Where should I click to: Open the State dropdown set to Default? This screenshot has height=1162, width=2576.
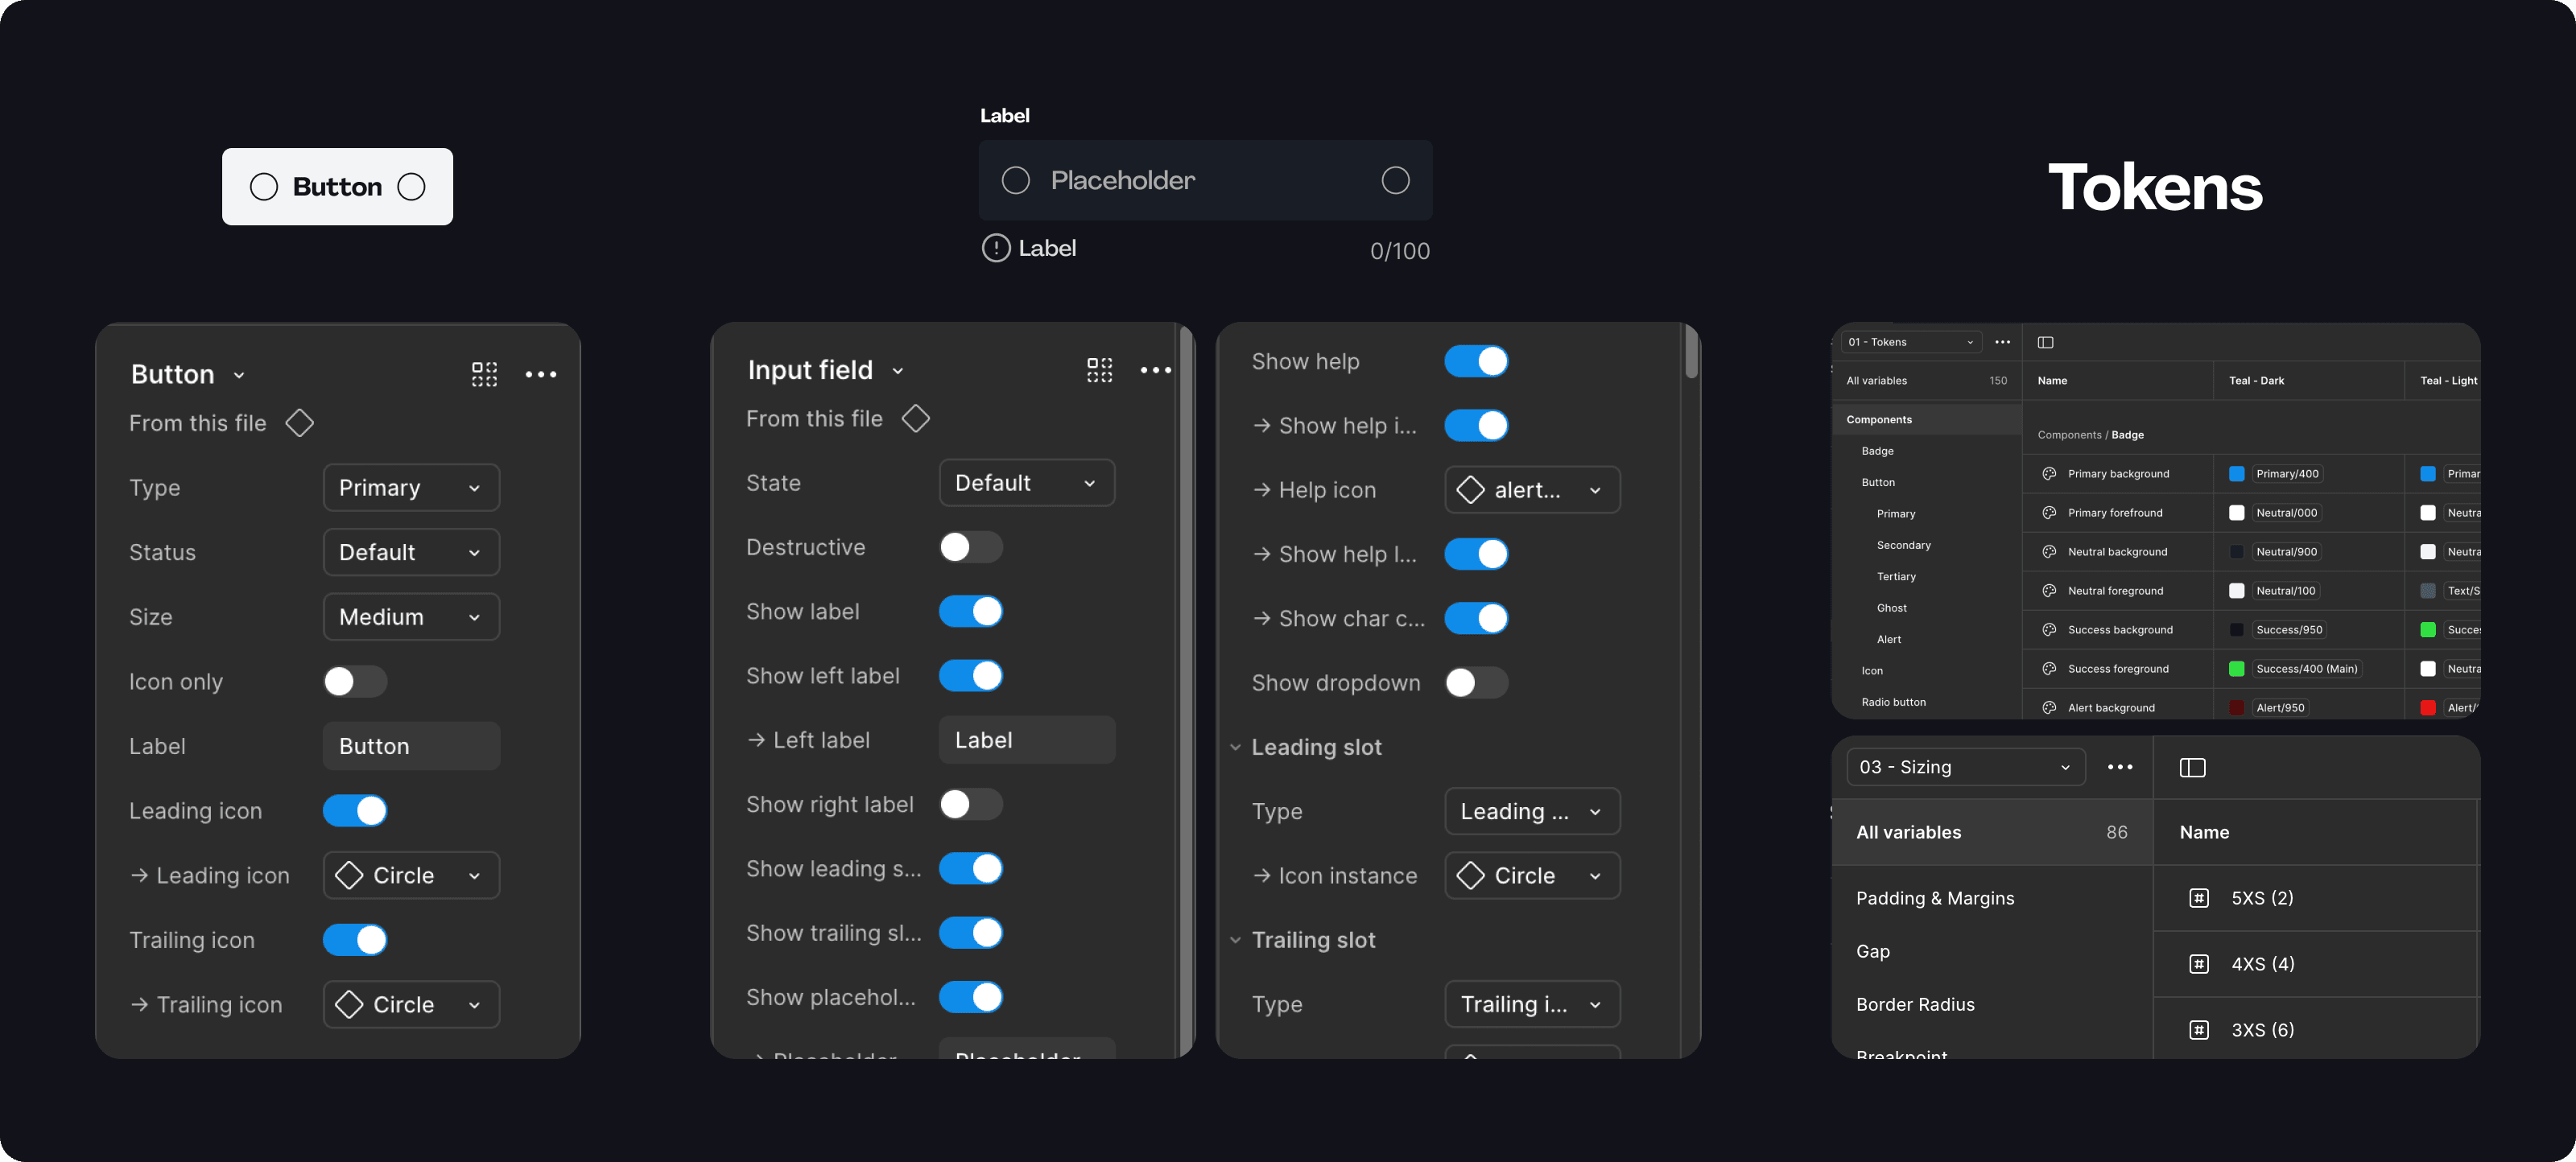1026,483
